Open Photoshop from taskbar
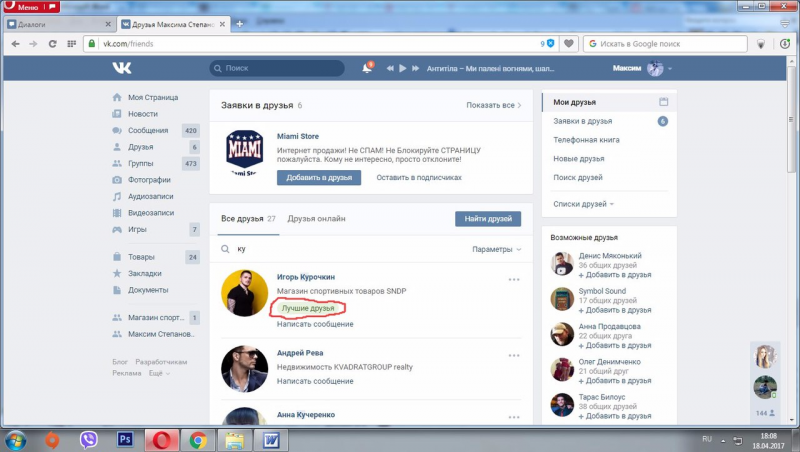This screenshot has height=452, width=800. pos(125,440)
